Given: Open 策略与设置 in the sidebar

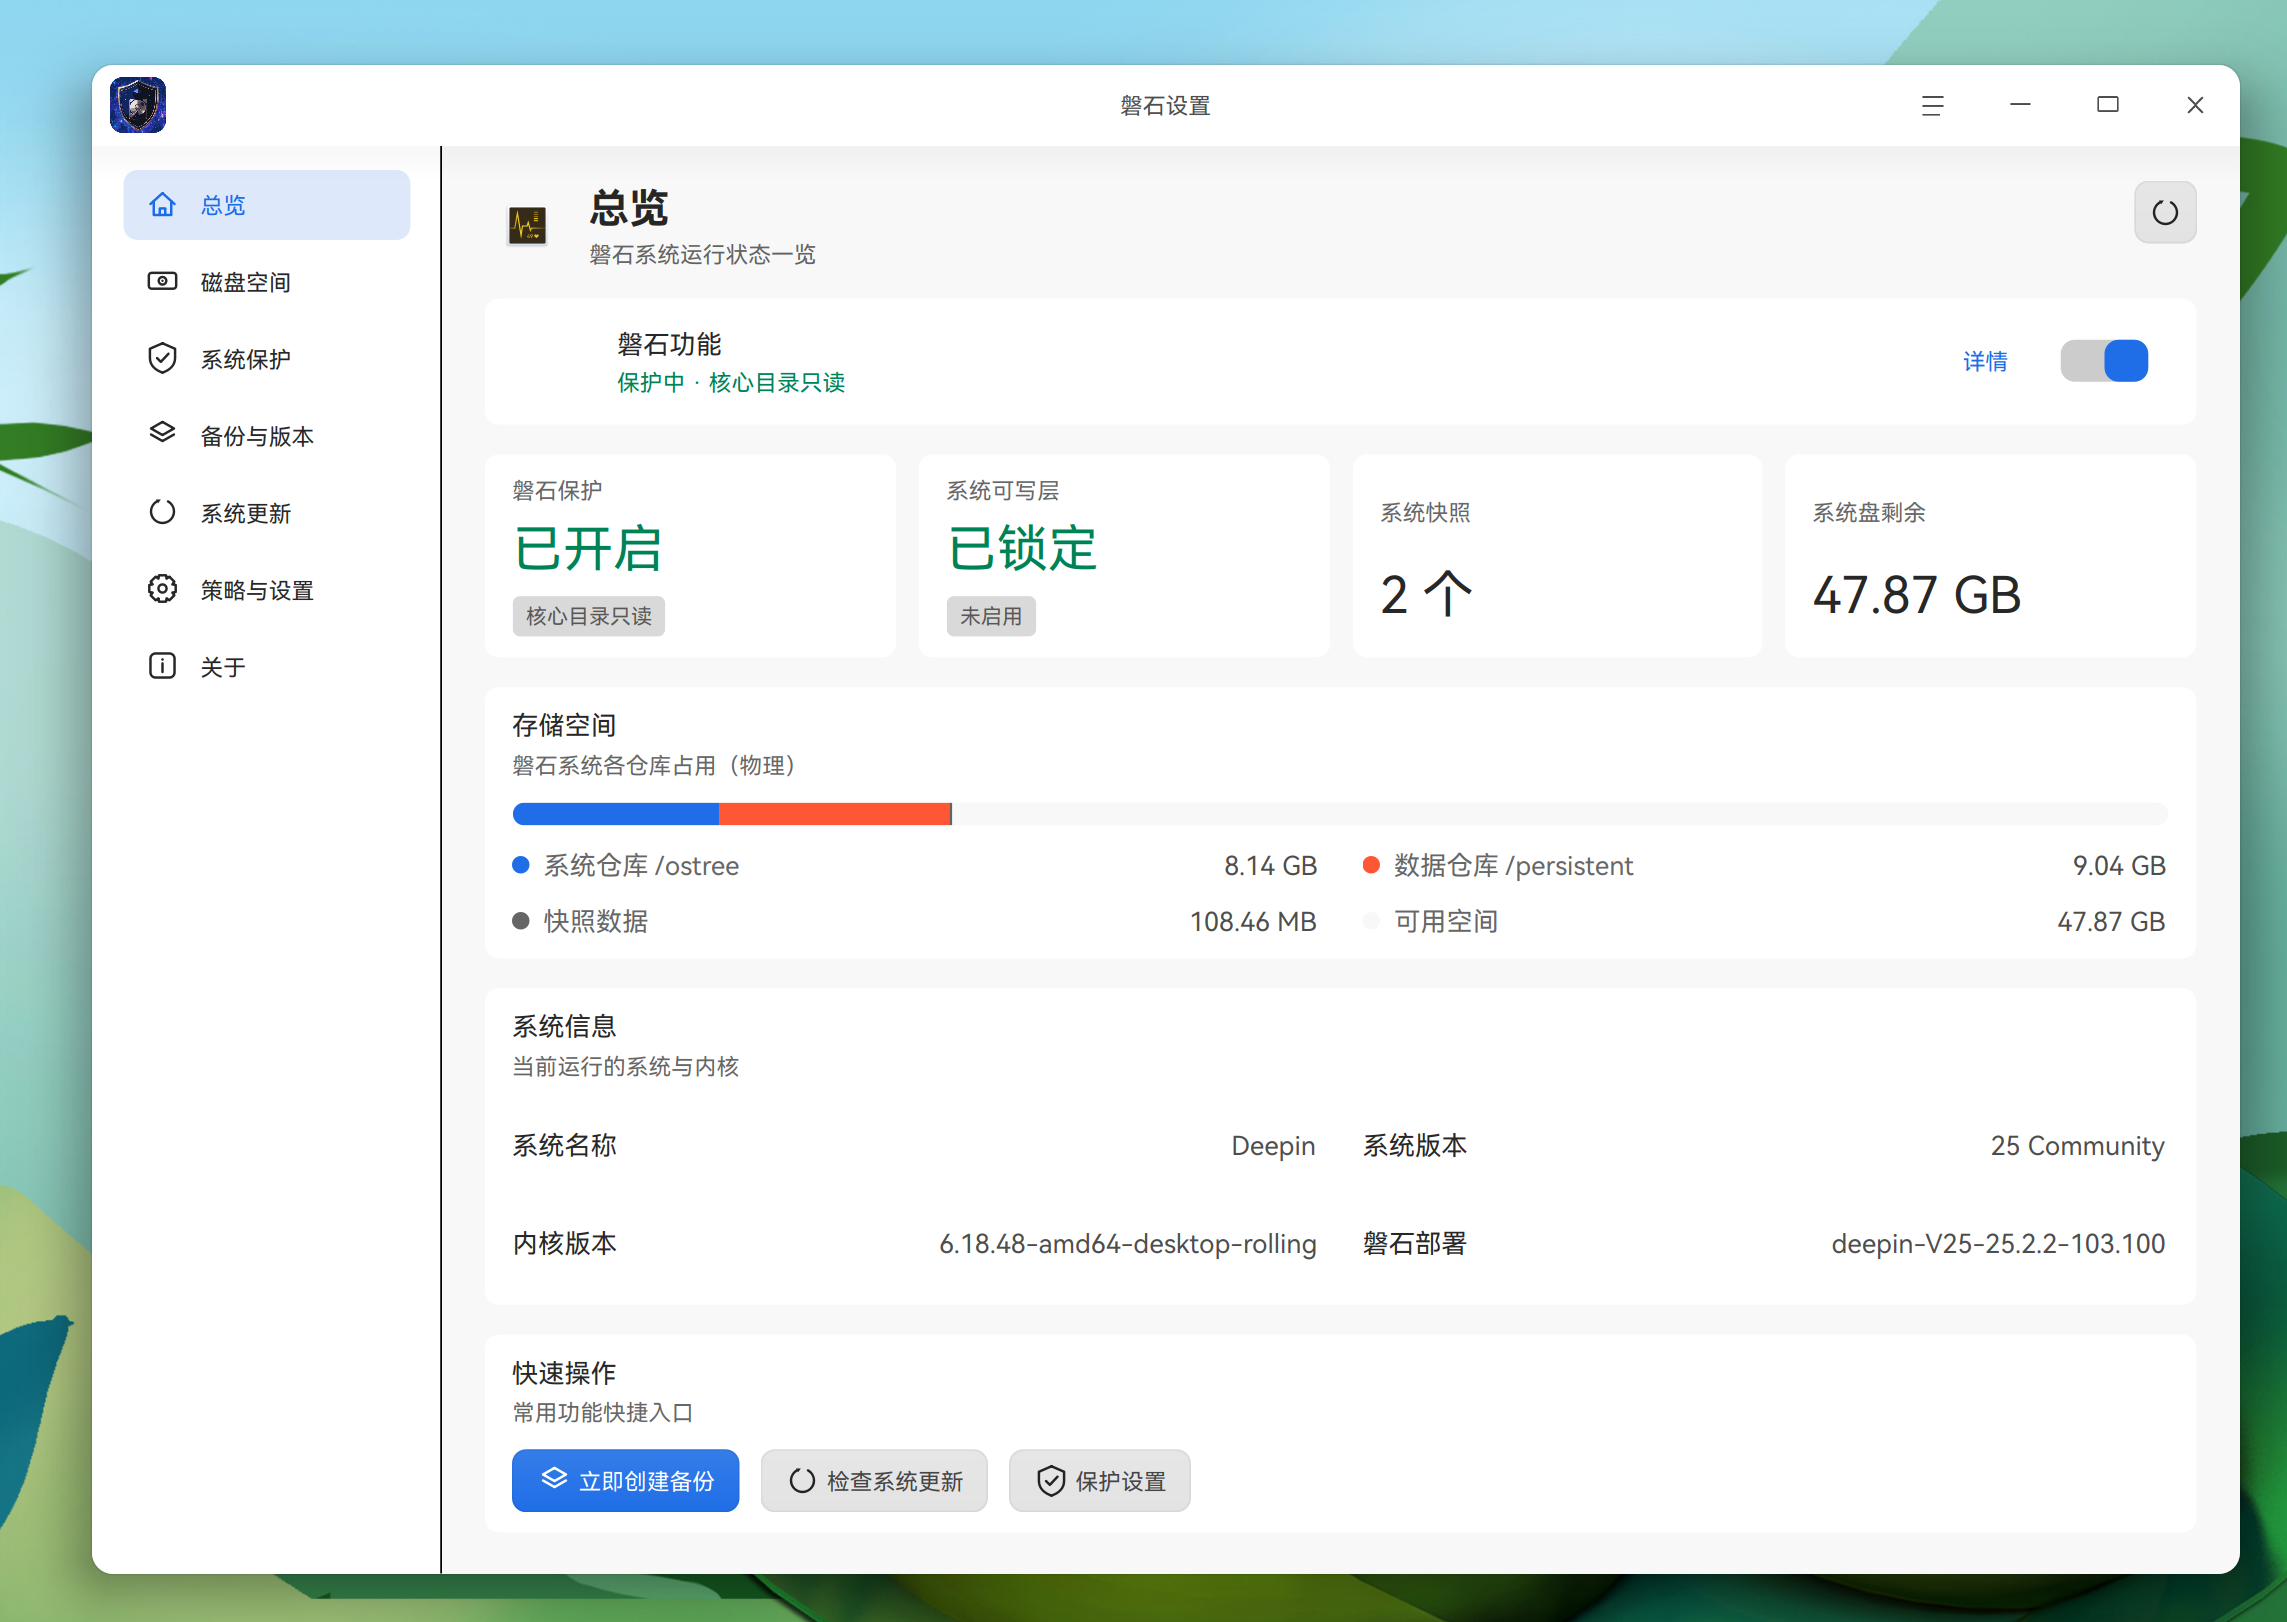Looking at the screenshot, I should pyautogui.click(x=267, y=590).
